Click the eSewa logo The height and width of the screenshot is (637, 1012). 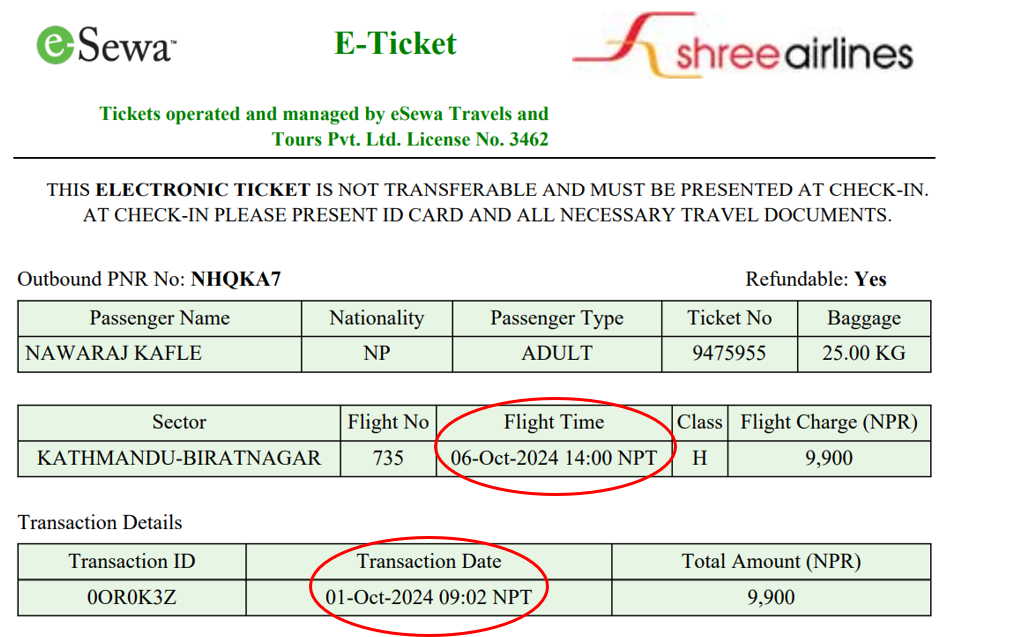click(106, 45)
